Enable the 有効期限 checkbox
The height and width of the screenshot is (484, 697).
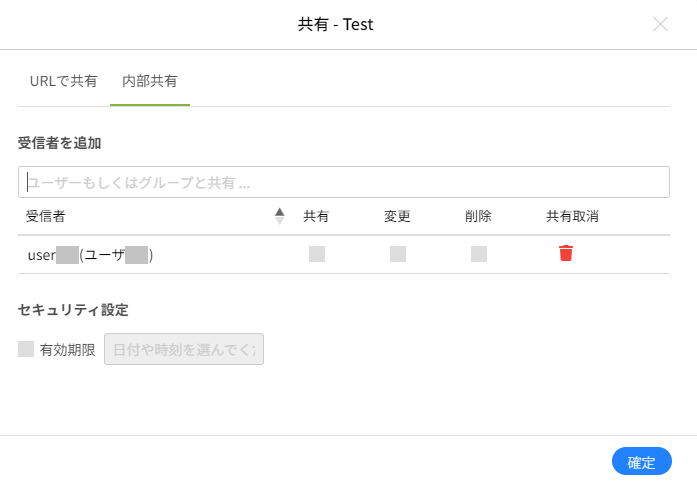pos(26,349)
